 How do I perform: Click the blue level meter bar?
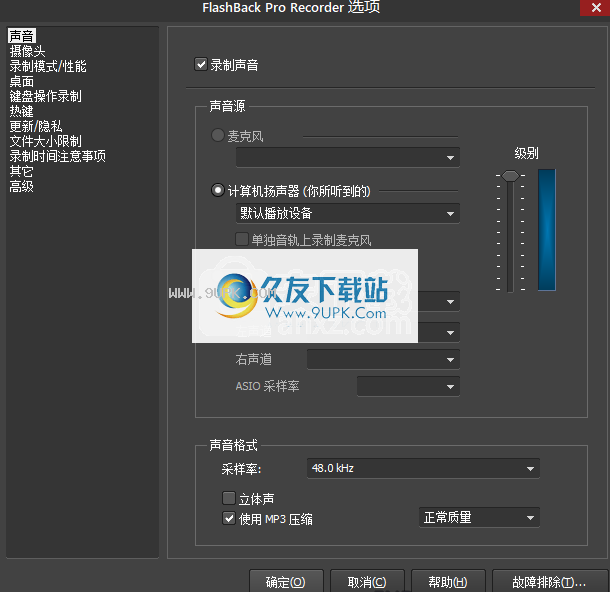(x=547, y=230)
